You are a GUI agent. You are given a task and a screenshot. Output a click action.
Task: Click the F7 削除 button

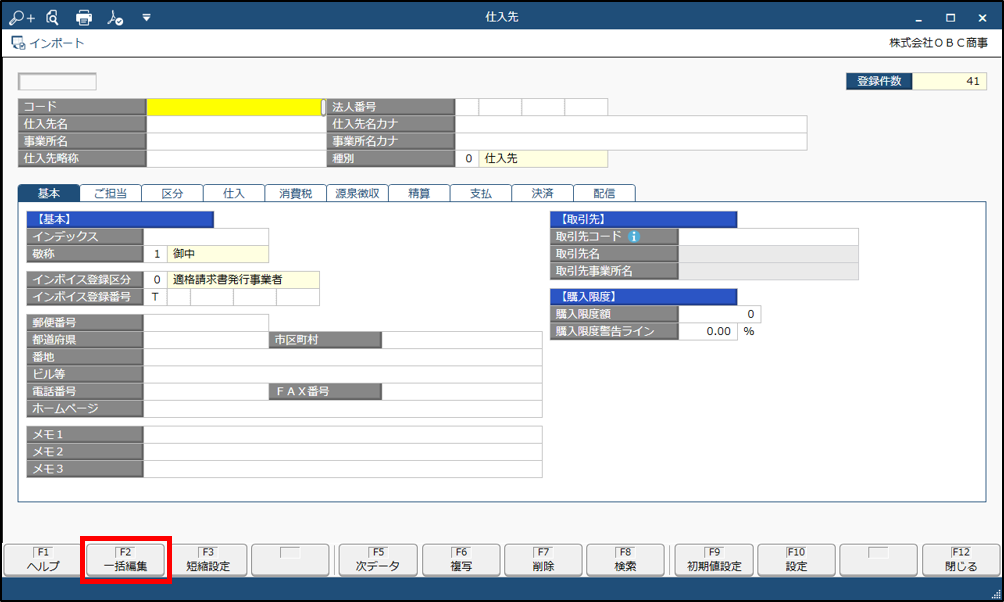click(543, 560)
